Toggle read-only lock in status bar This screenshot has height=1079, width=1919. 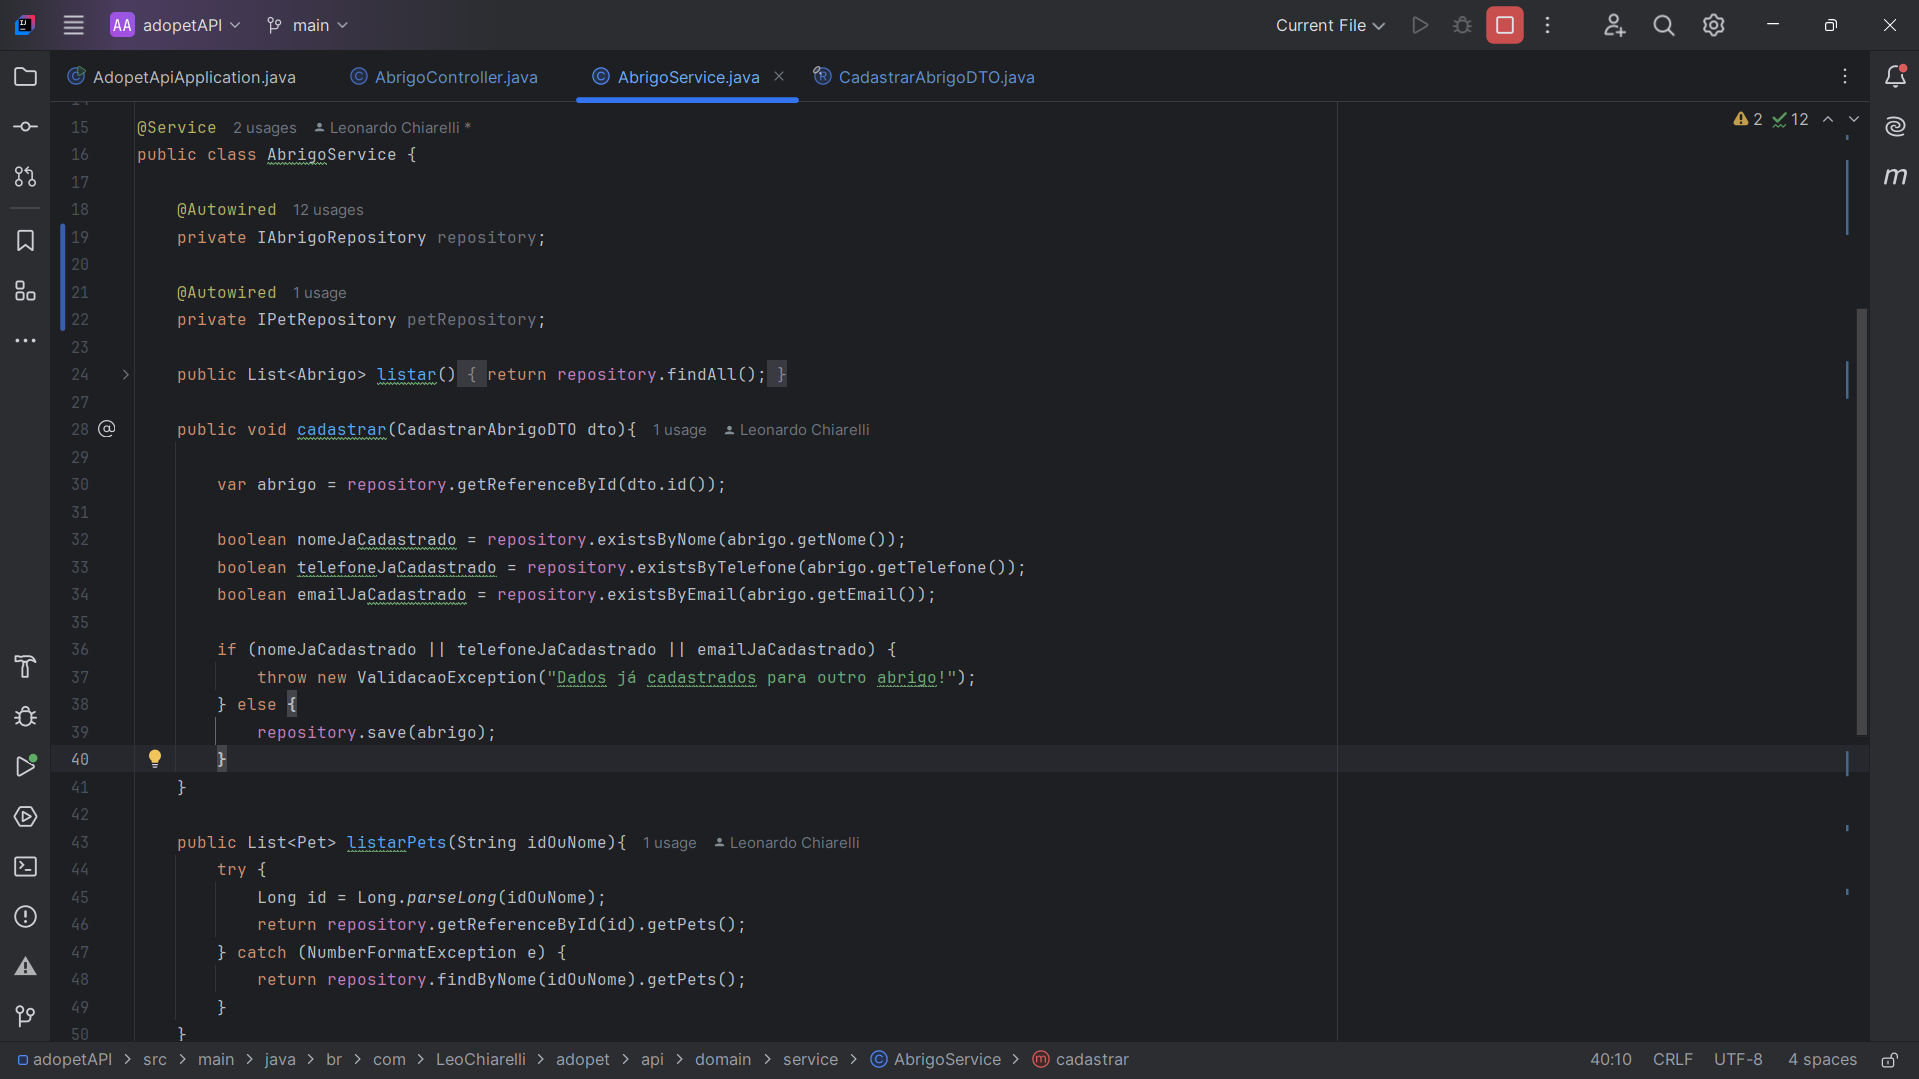(x=1889, y=1060)
